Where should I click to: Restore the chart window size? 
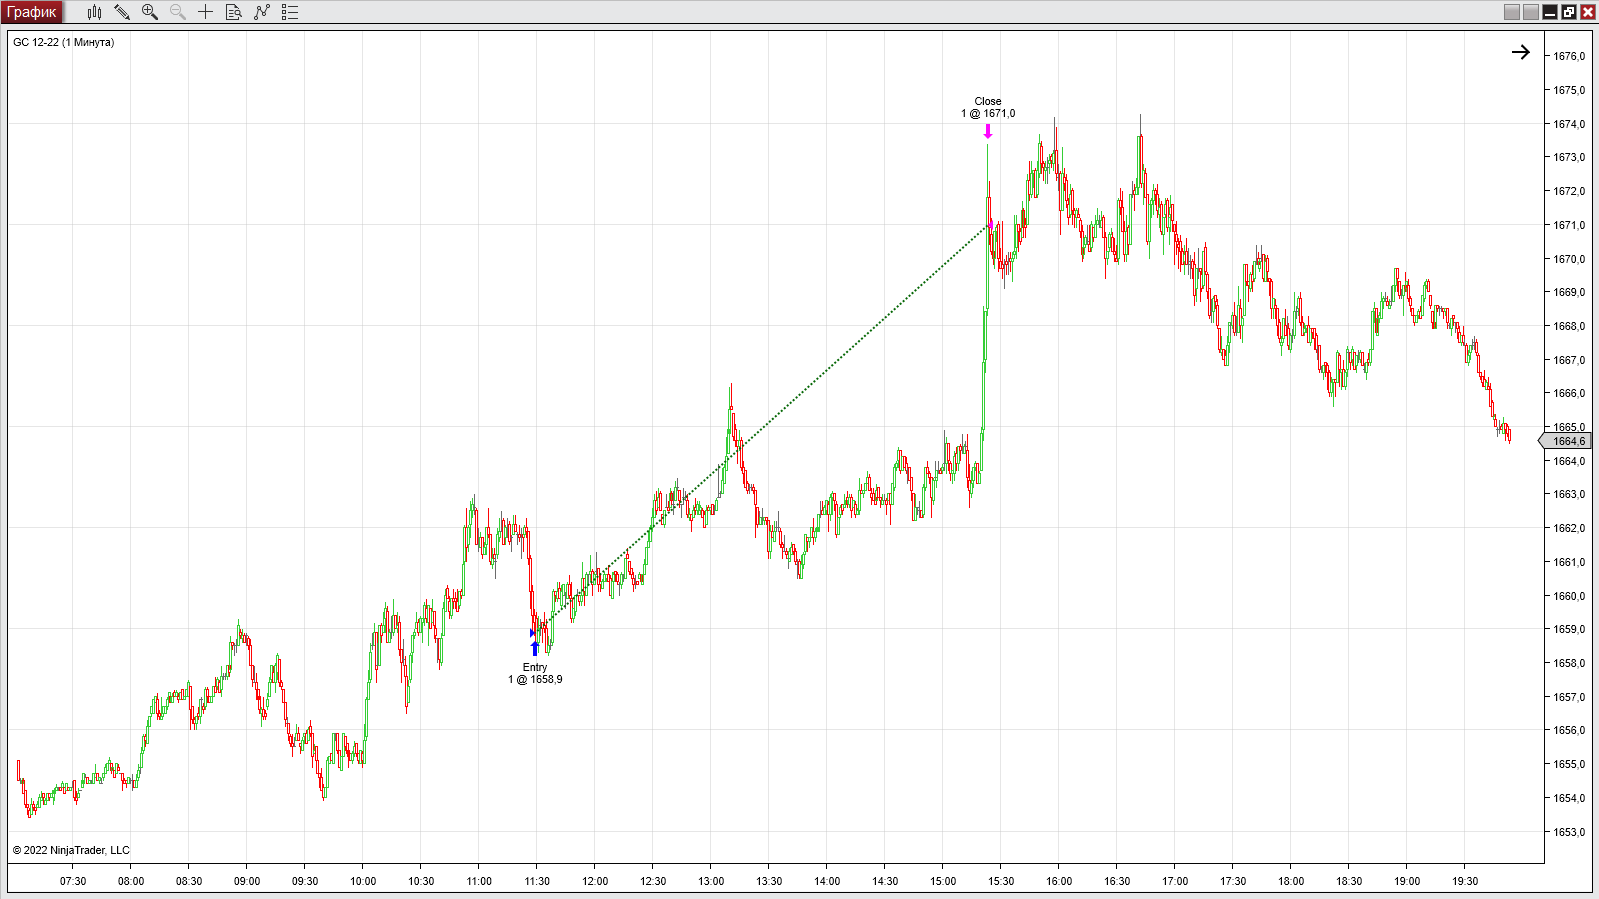[x=1569, y=12]
